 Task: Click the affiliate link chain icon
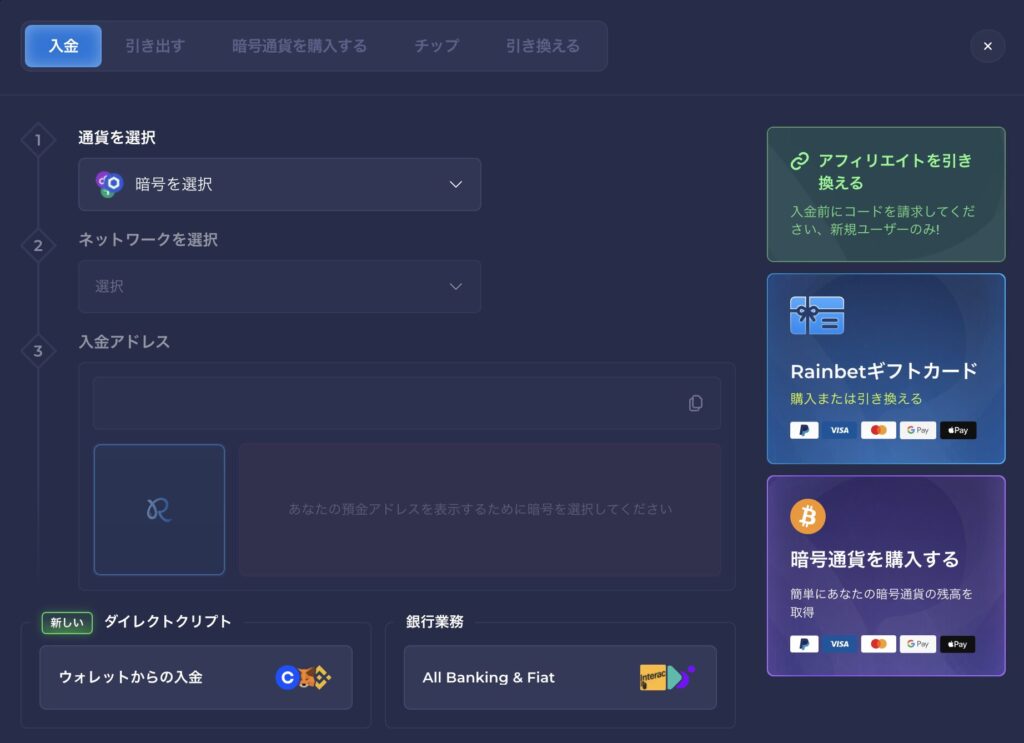pyautogui.click(x=799, y=161)
